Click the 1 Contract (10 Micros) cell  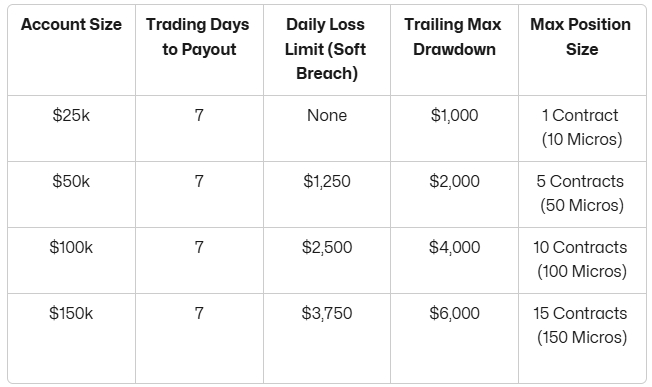click(x=581, y=127)
